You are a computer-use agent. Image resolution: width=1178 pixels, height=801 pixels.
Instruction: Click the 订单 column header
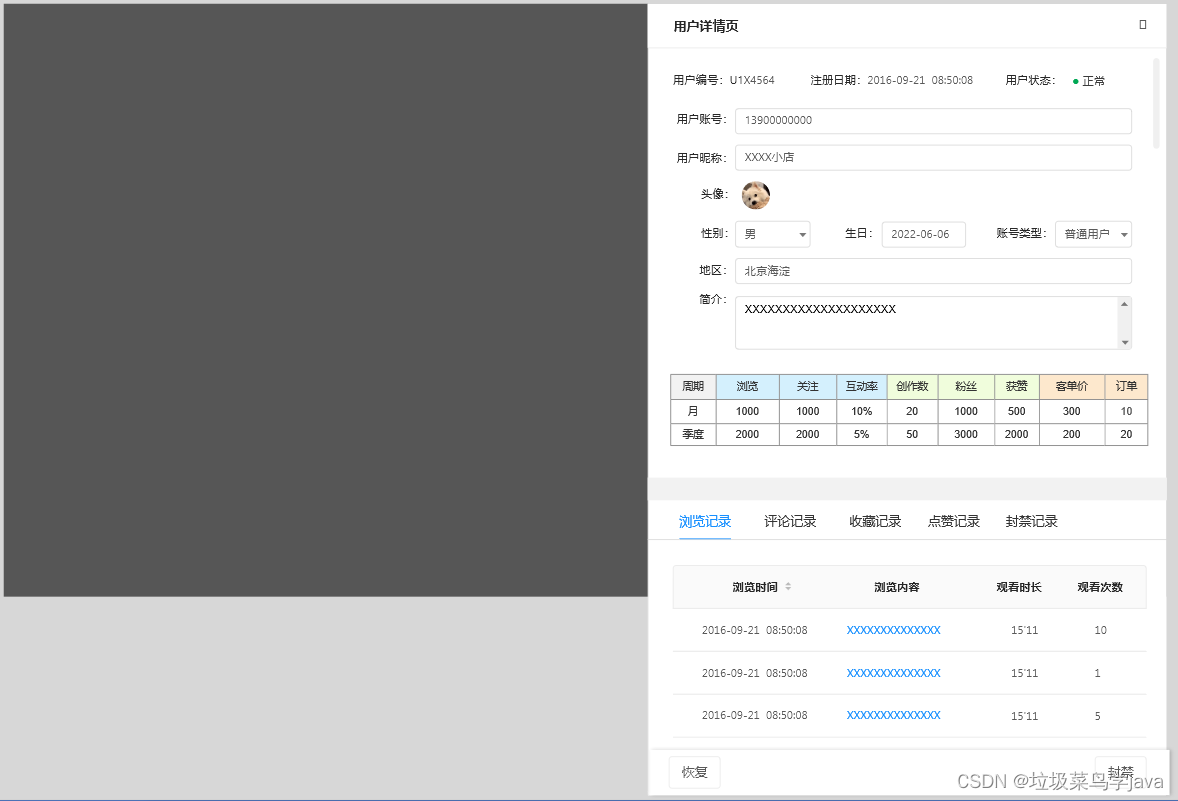(1126, 386)
